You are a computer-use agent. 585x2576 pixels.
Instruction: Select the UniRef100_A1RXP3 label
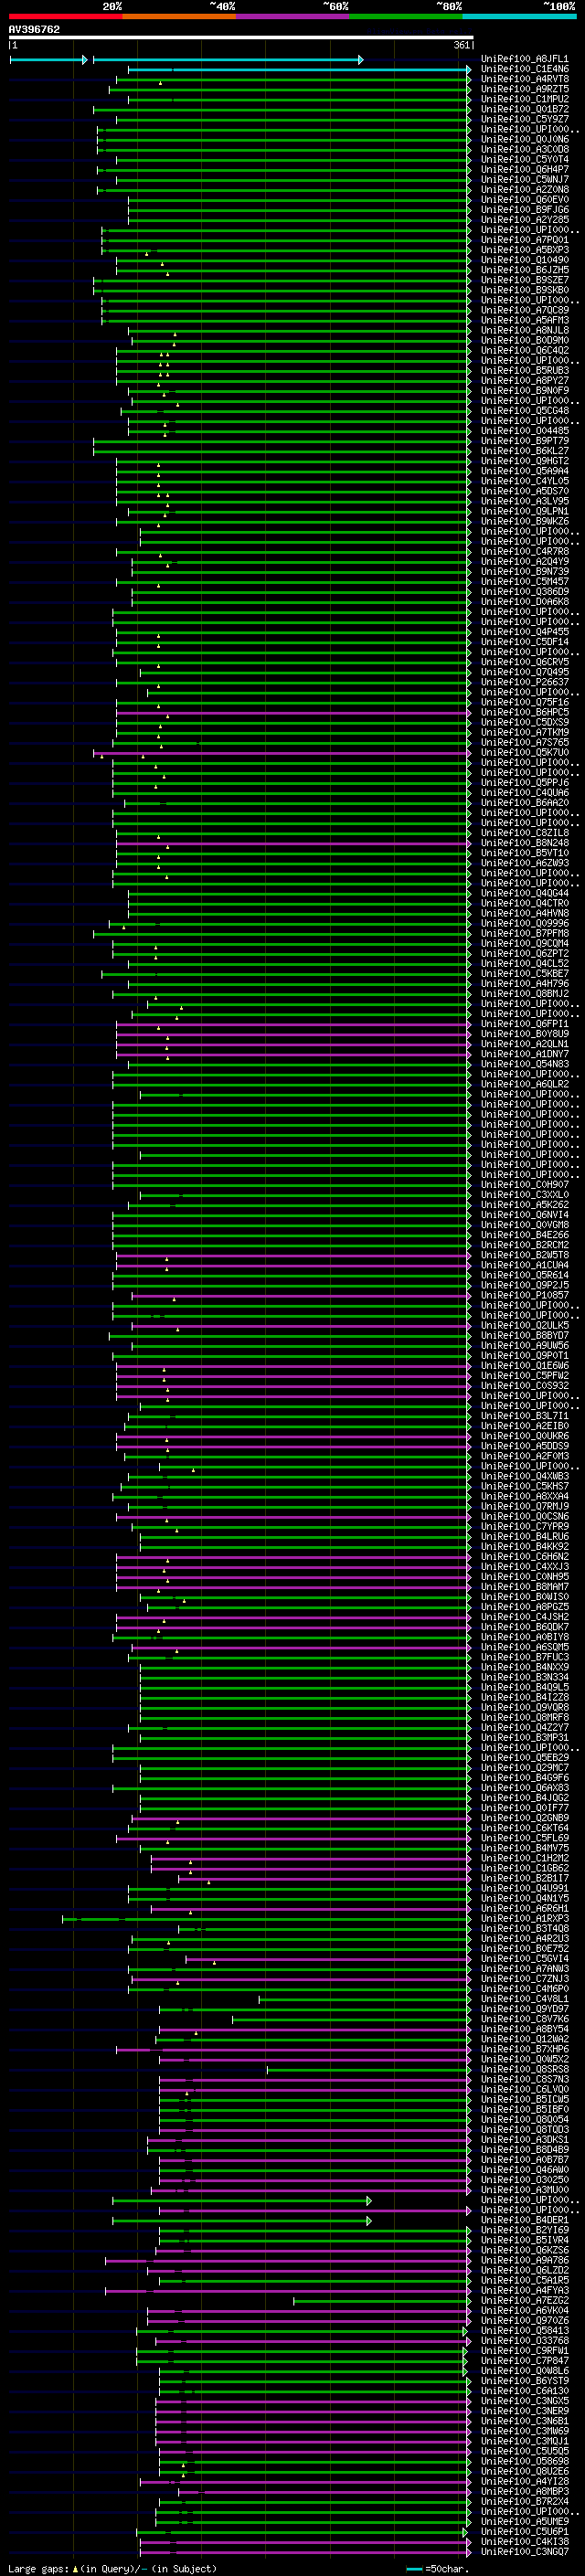point(525,1918)
